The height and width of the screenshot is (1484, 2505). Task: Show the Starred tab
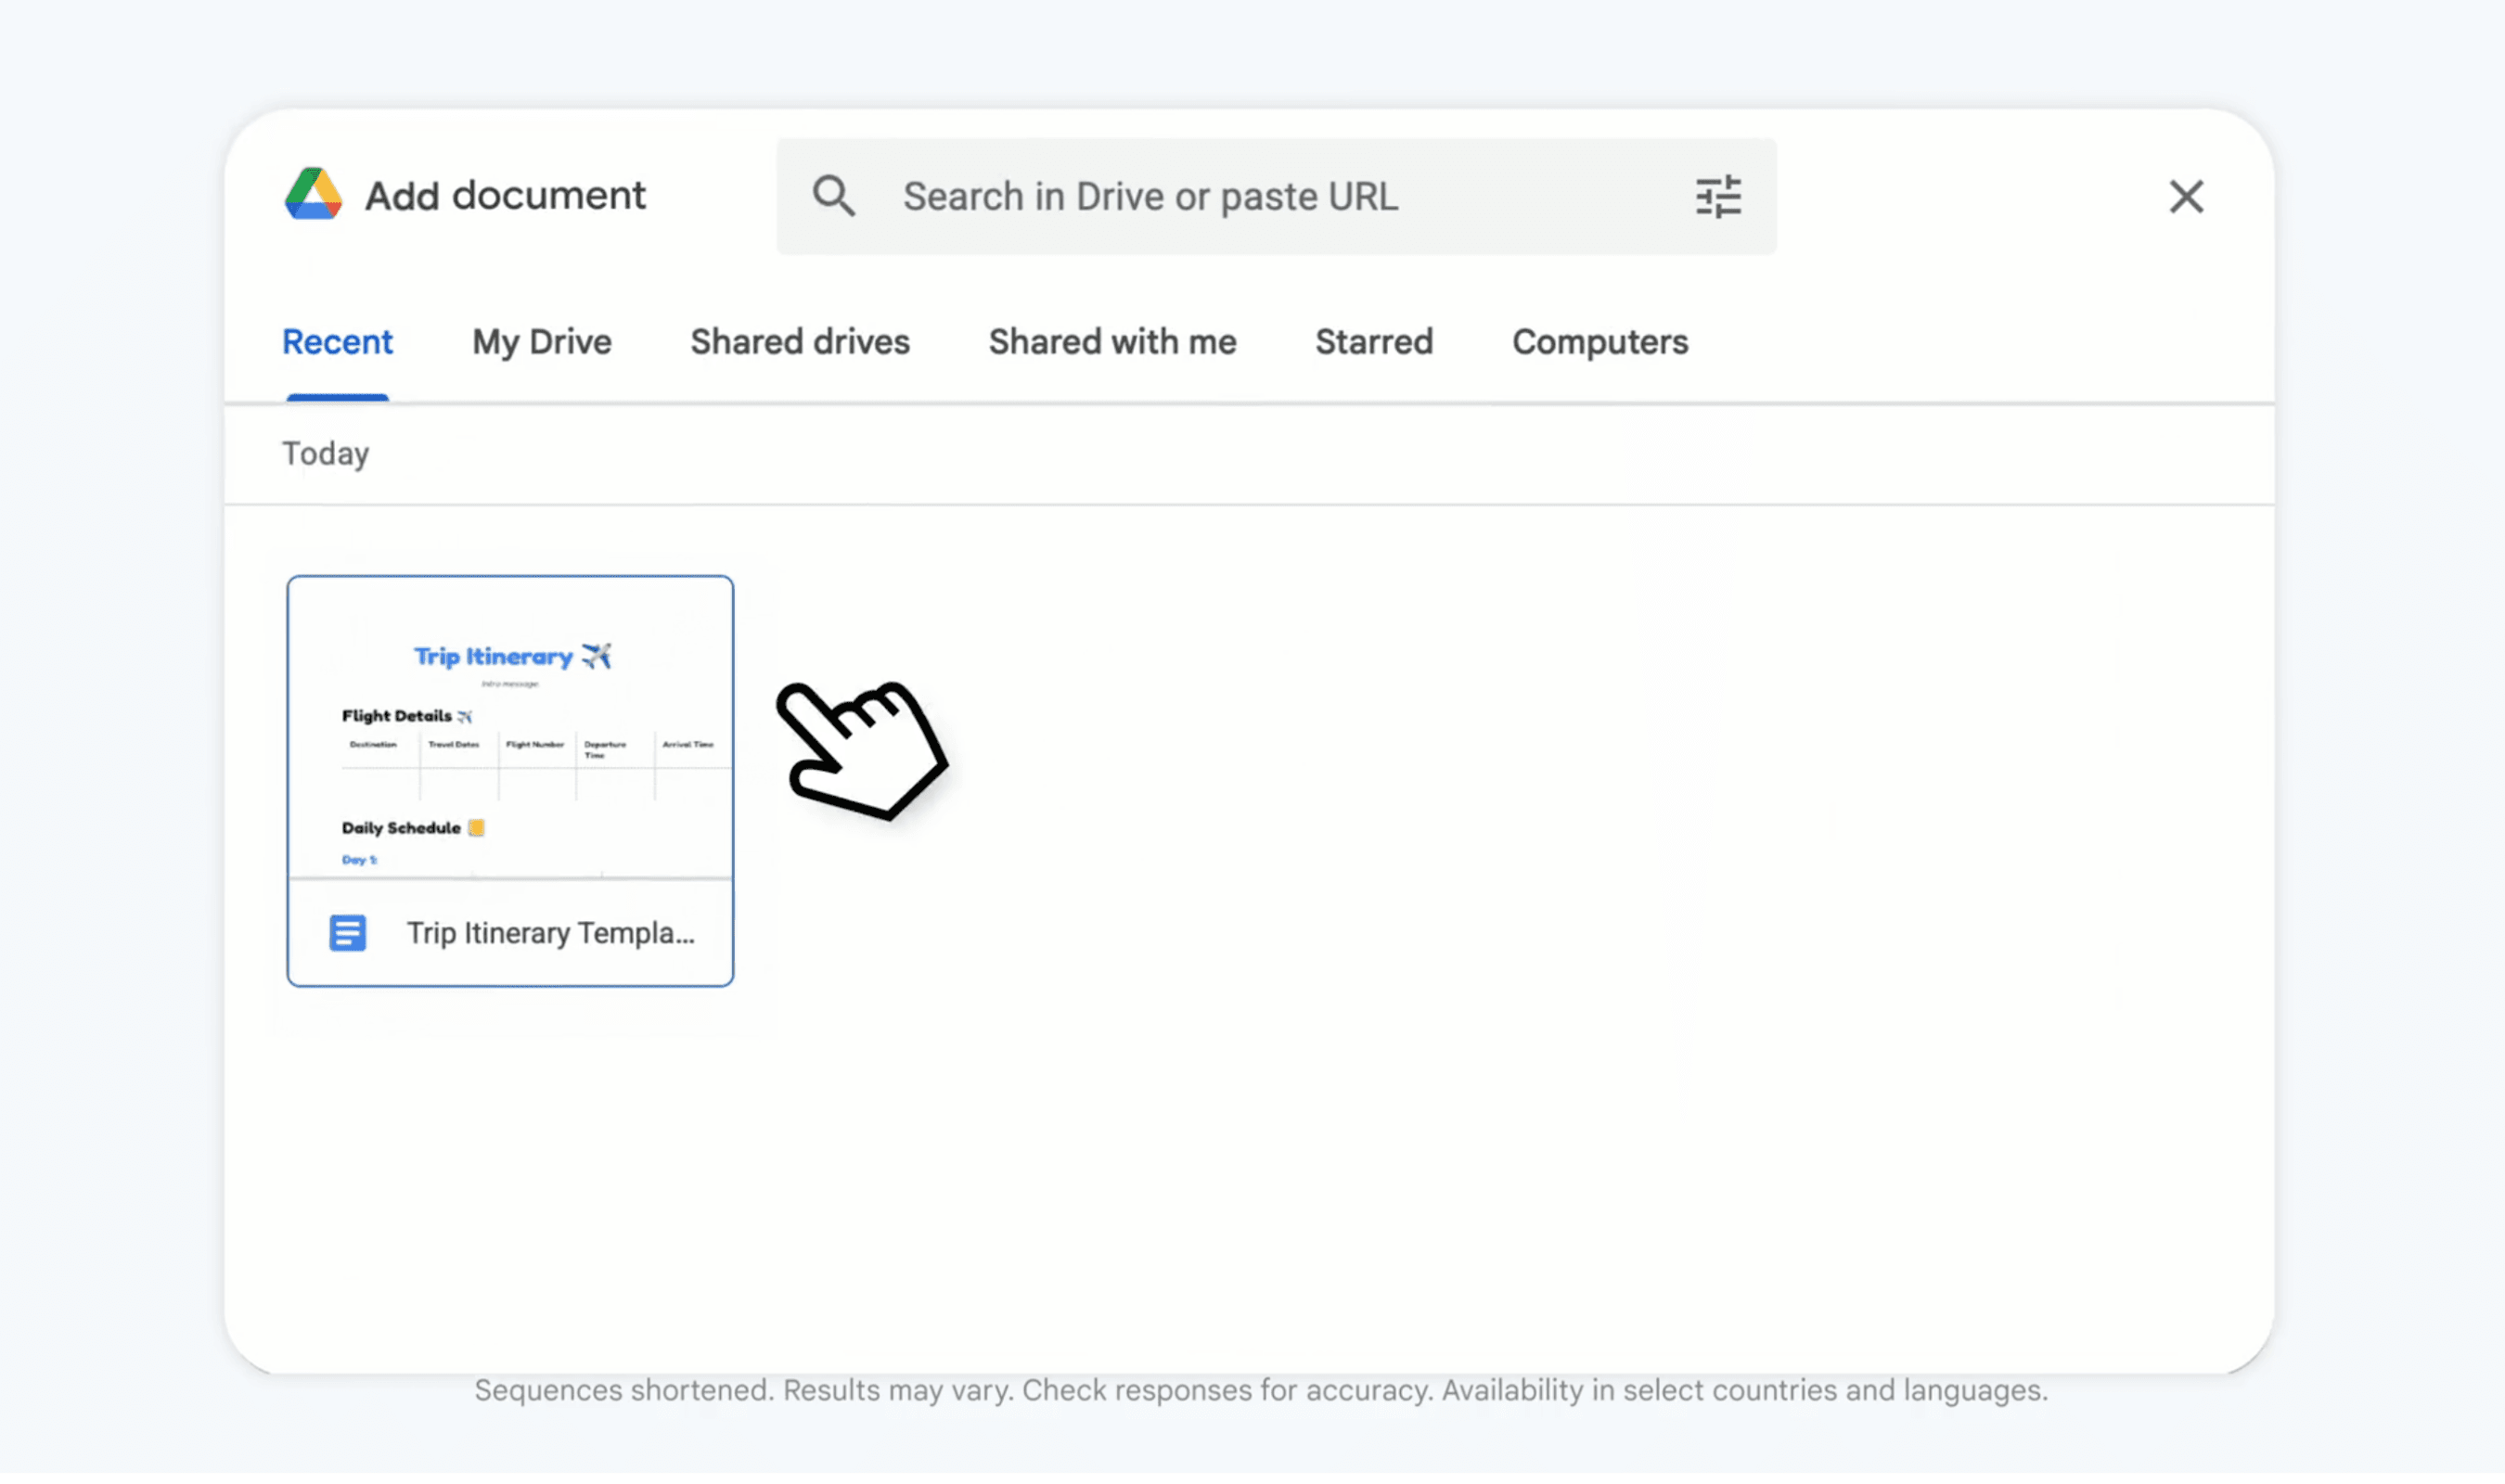coord(1373,343)
